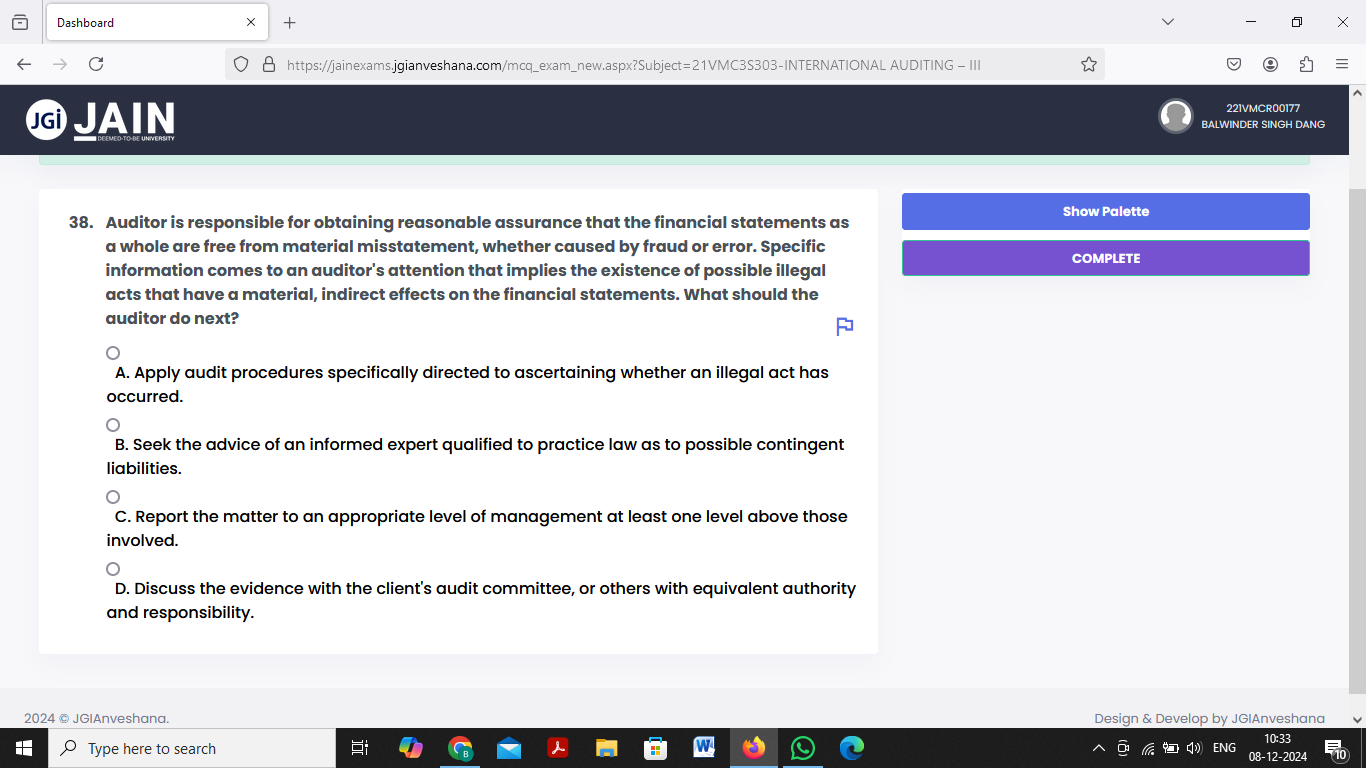Select option C radio button
The image size is (1366, 768).
[x=113, y=497]
